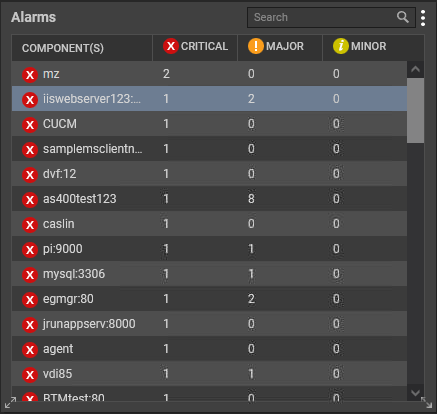Select the jrunappserv:8000 component row
The image size is (437, 414).
tap(209, 324)
